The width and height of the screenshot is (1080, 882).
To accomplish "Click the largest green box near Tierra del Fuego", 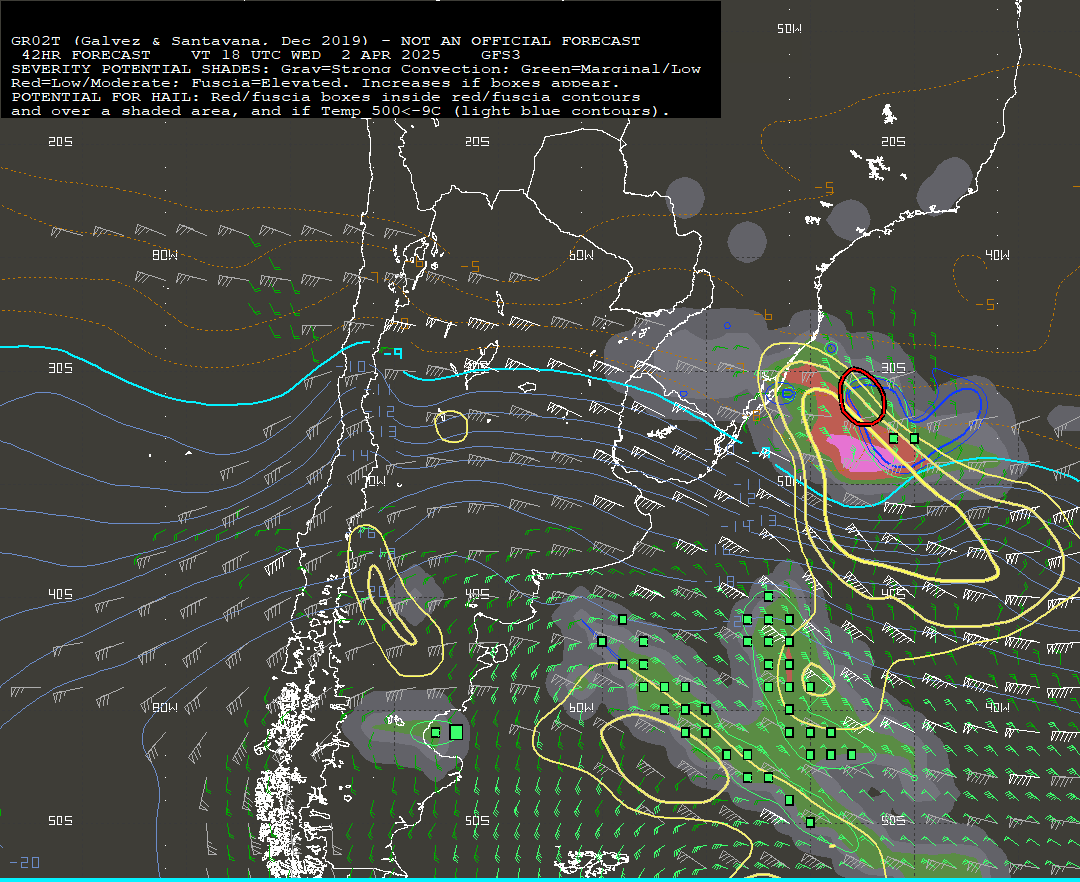I will point(456,732).
